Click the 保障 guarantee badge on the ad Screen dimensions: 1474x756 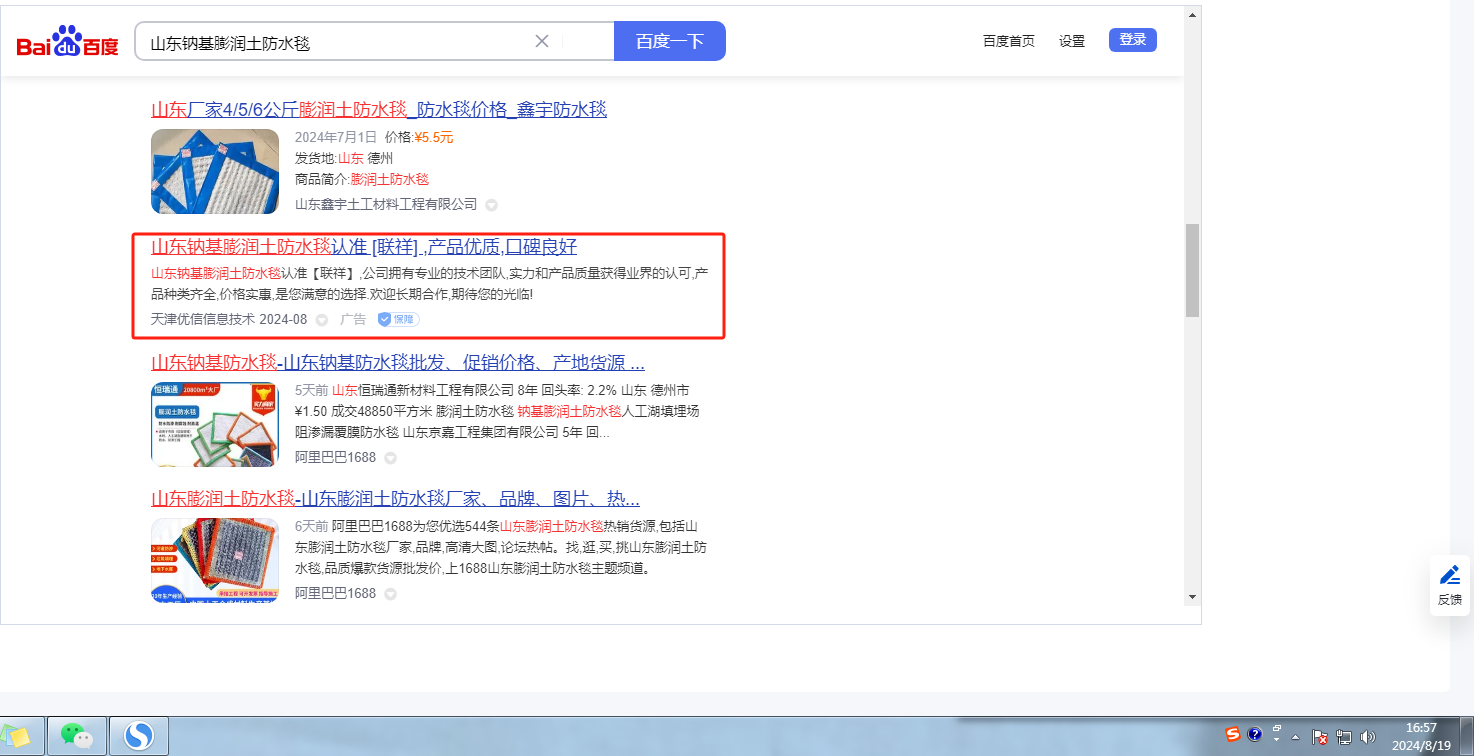pos(398,320)
